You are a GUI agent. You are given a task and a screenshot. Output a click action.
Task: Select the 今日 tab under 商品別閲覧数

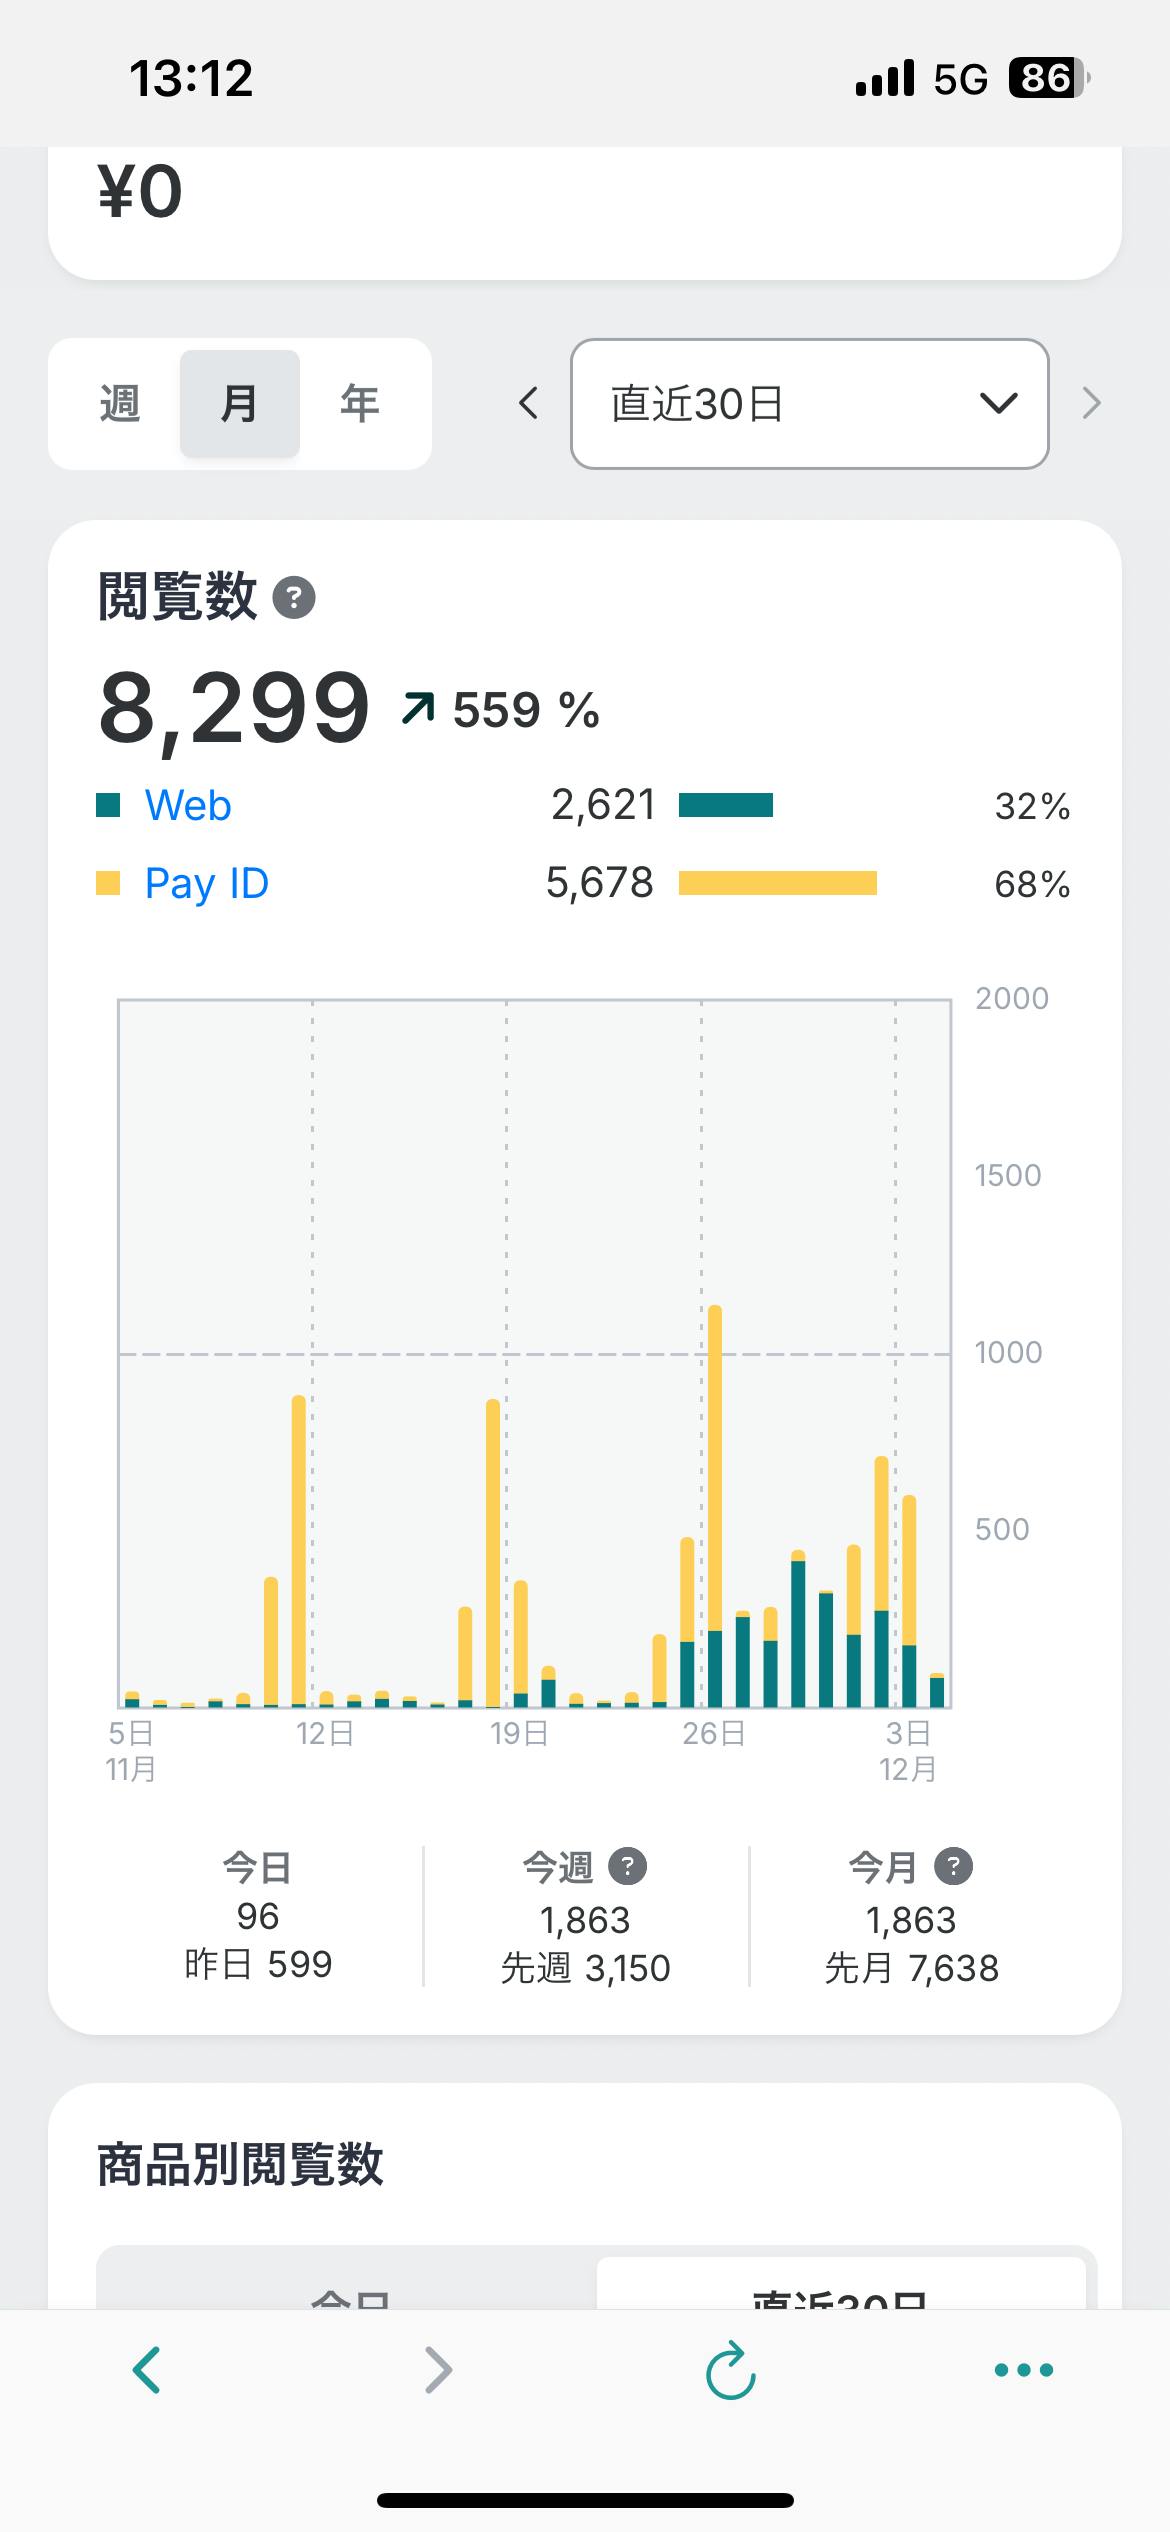[350, 2290]
